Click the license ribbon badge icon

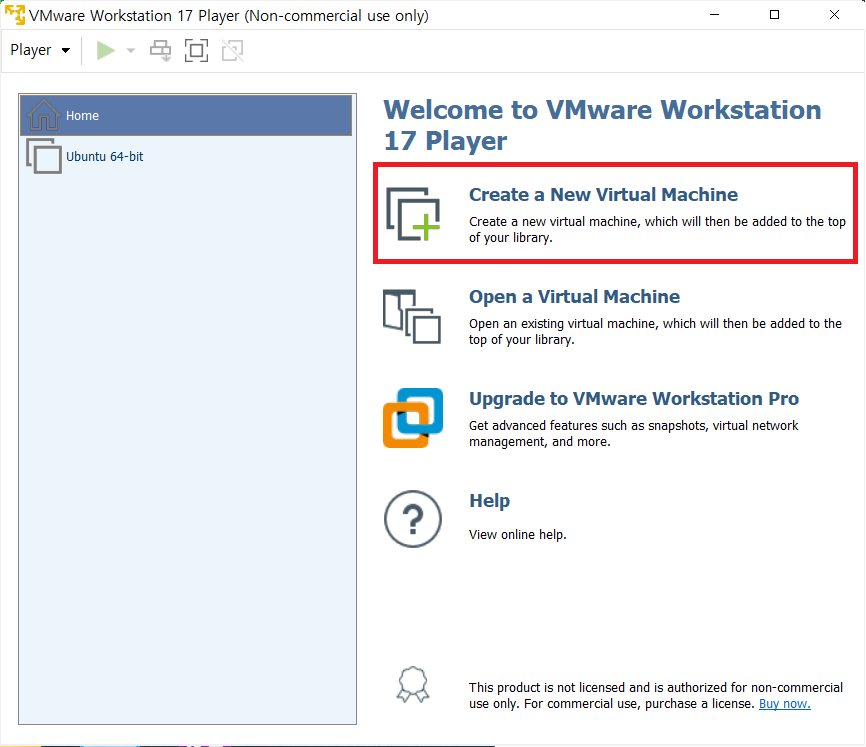click(413, 685)
